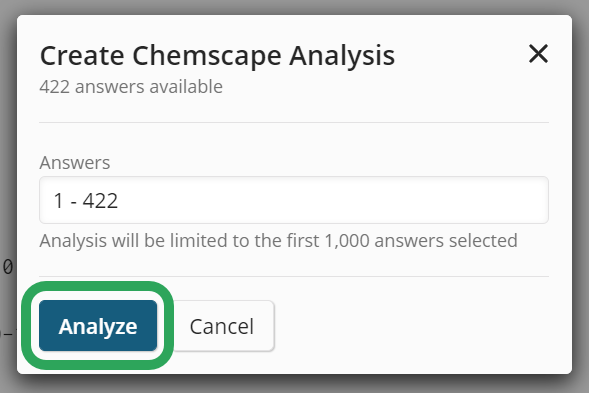This screenshot has width=589, height=393.
Task: Click the Analyze button
Action: coord(98,325)
